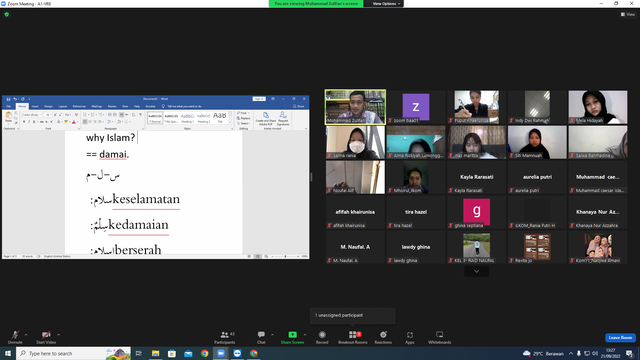Show hidden system tray icons
The height and width of the screenshot is (360, 640).
pyautogui.click(x=571, y=353)
